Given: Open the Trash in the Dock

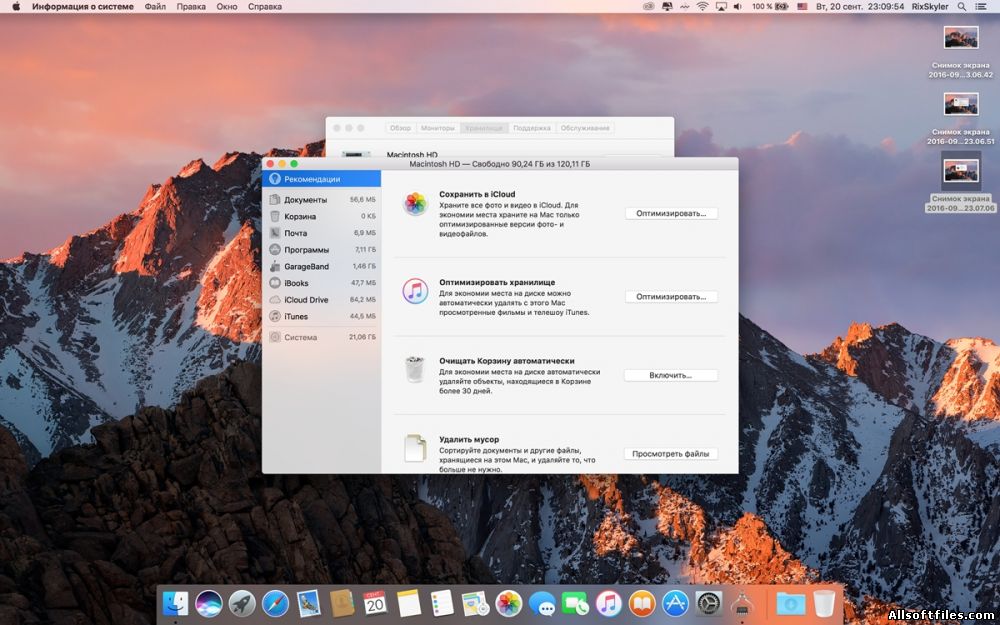Looking at the screenshot, I should 824,603.
